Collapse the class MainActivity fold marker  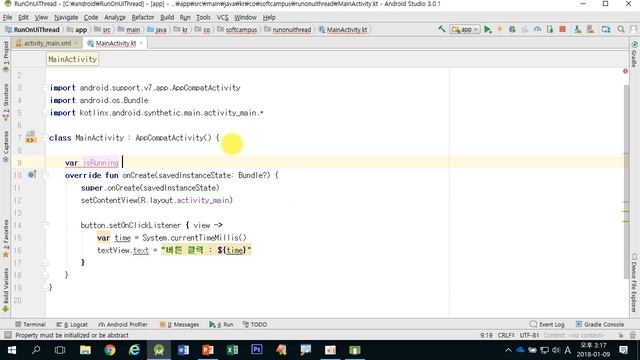point(45,138)
